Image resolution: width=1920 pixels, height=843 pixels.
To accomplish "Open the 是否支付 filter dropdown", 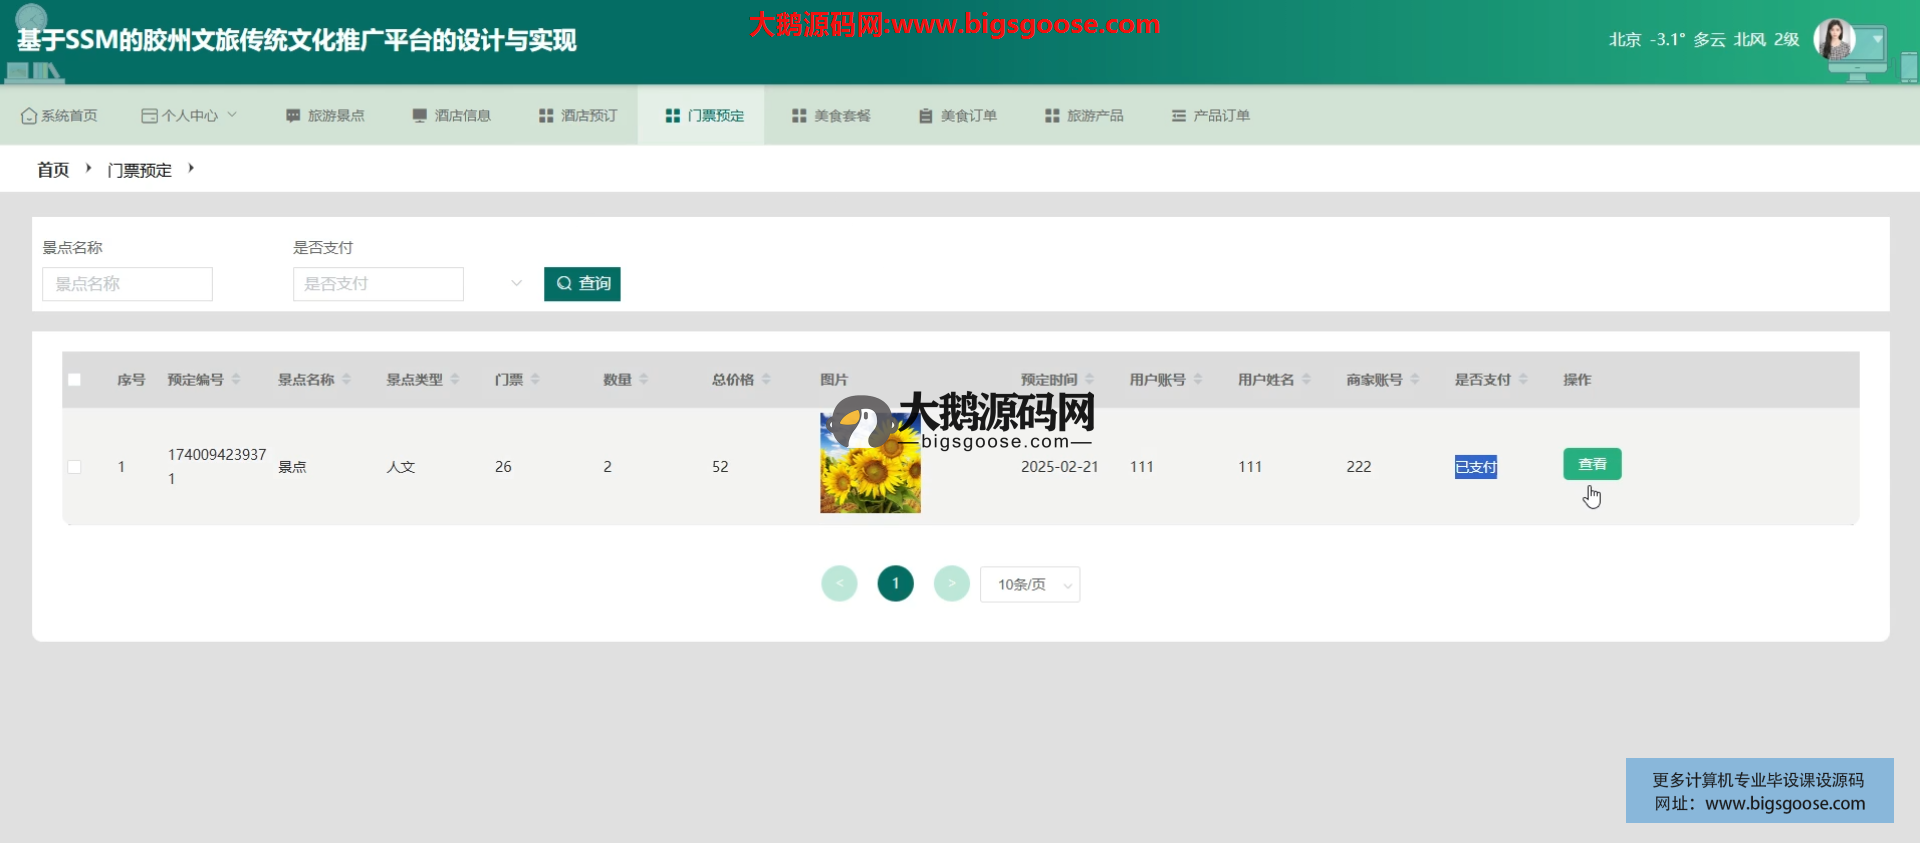I will point(407,284).
